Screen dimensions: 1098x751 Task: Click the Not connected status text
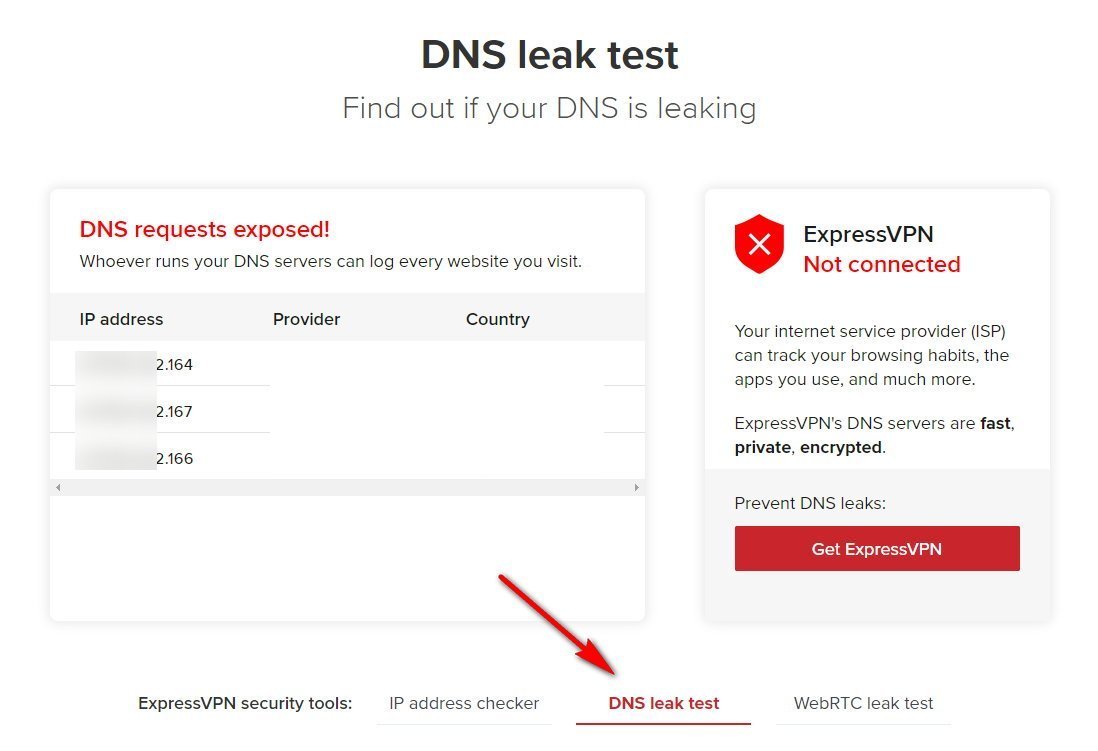coord(882,264)
